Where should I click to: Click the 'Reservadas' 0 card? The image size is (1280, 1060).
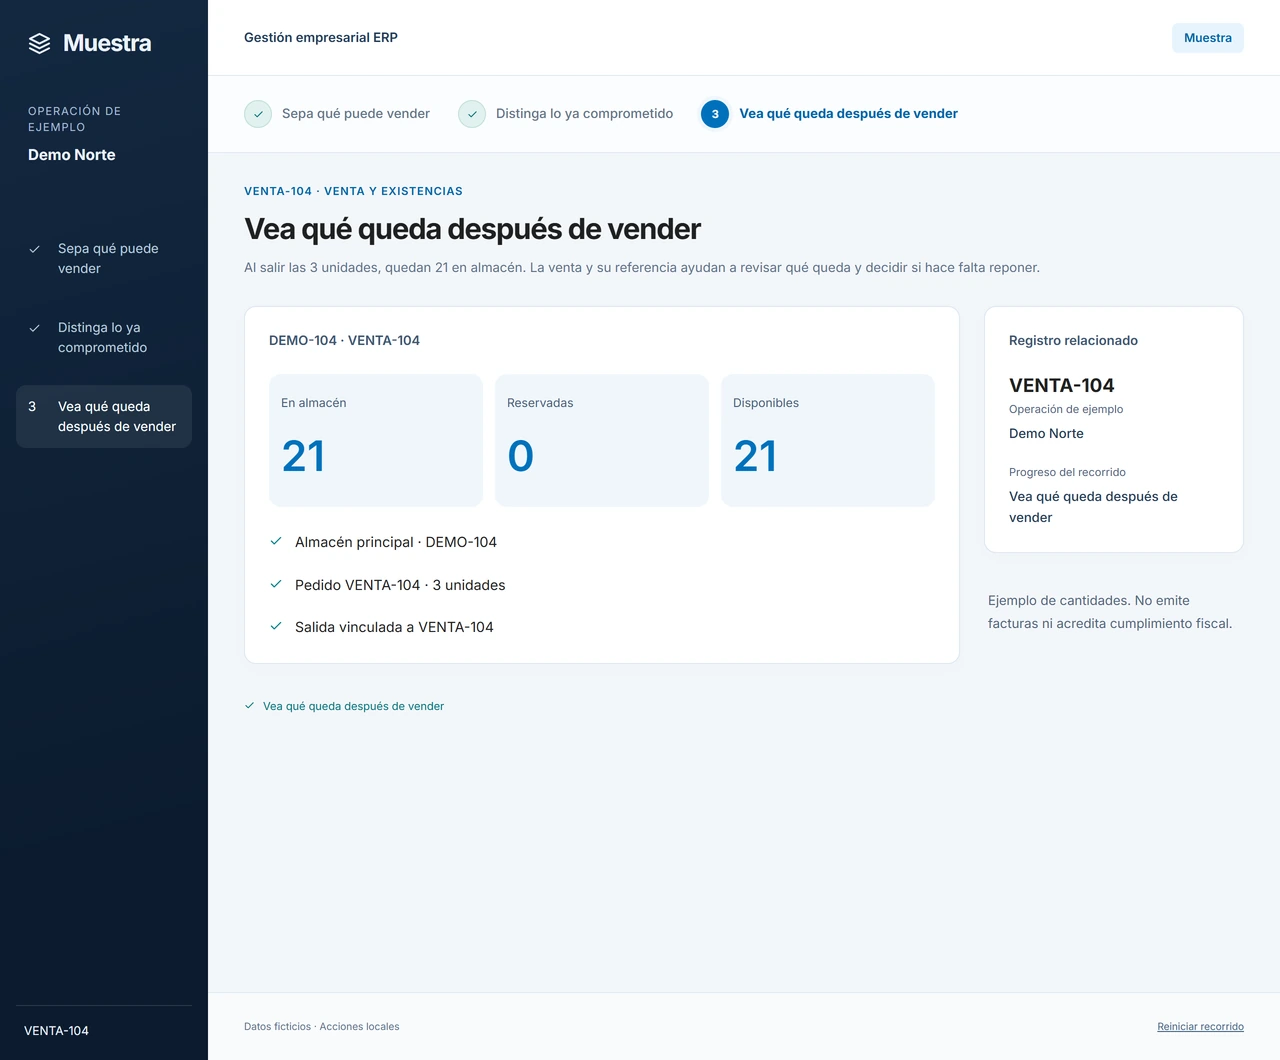[602, 440]
